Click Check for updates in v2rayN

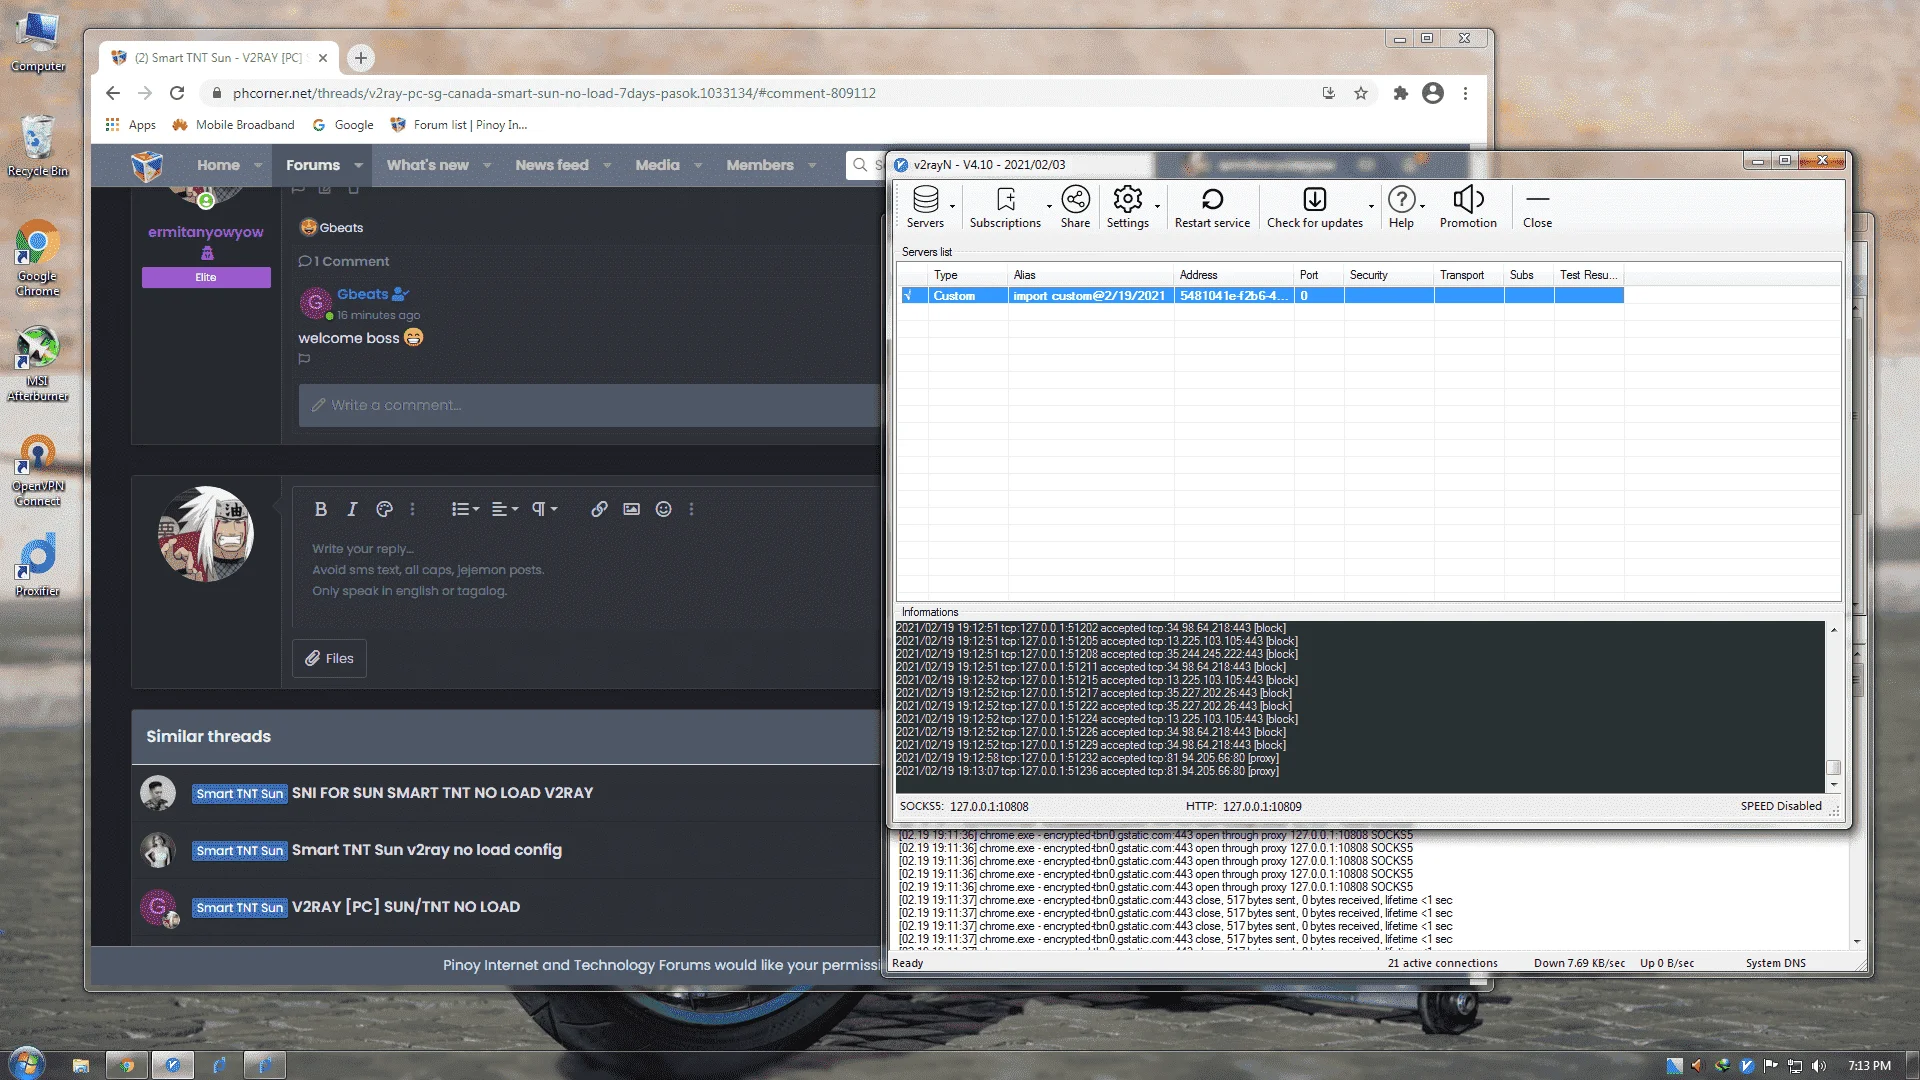coord(1314,207)
